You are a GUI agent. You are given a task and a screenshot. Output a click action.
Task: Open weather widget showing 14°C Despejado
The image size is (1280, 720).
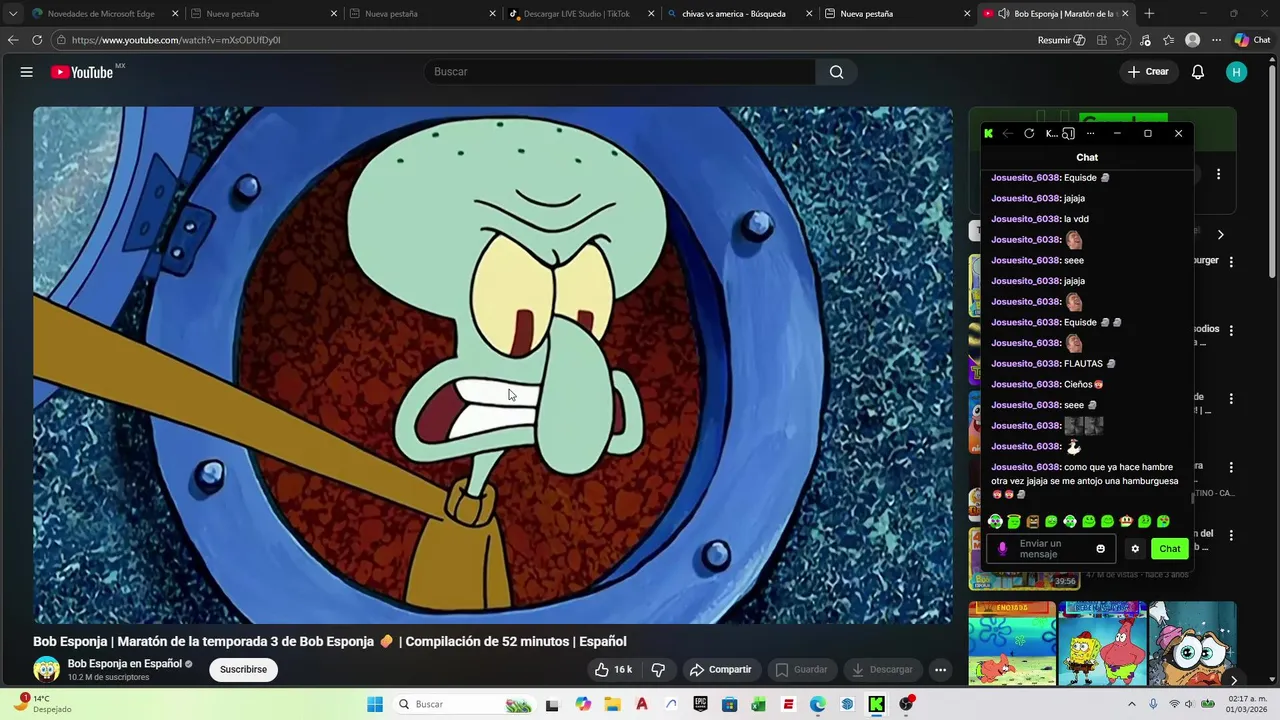pyautogui.click(x=43, y=704)
